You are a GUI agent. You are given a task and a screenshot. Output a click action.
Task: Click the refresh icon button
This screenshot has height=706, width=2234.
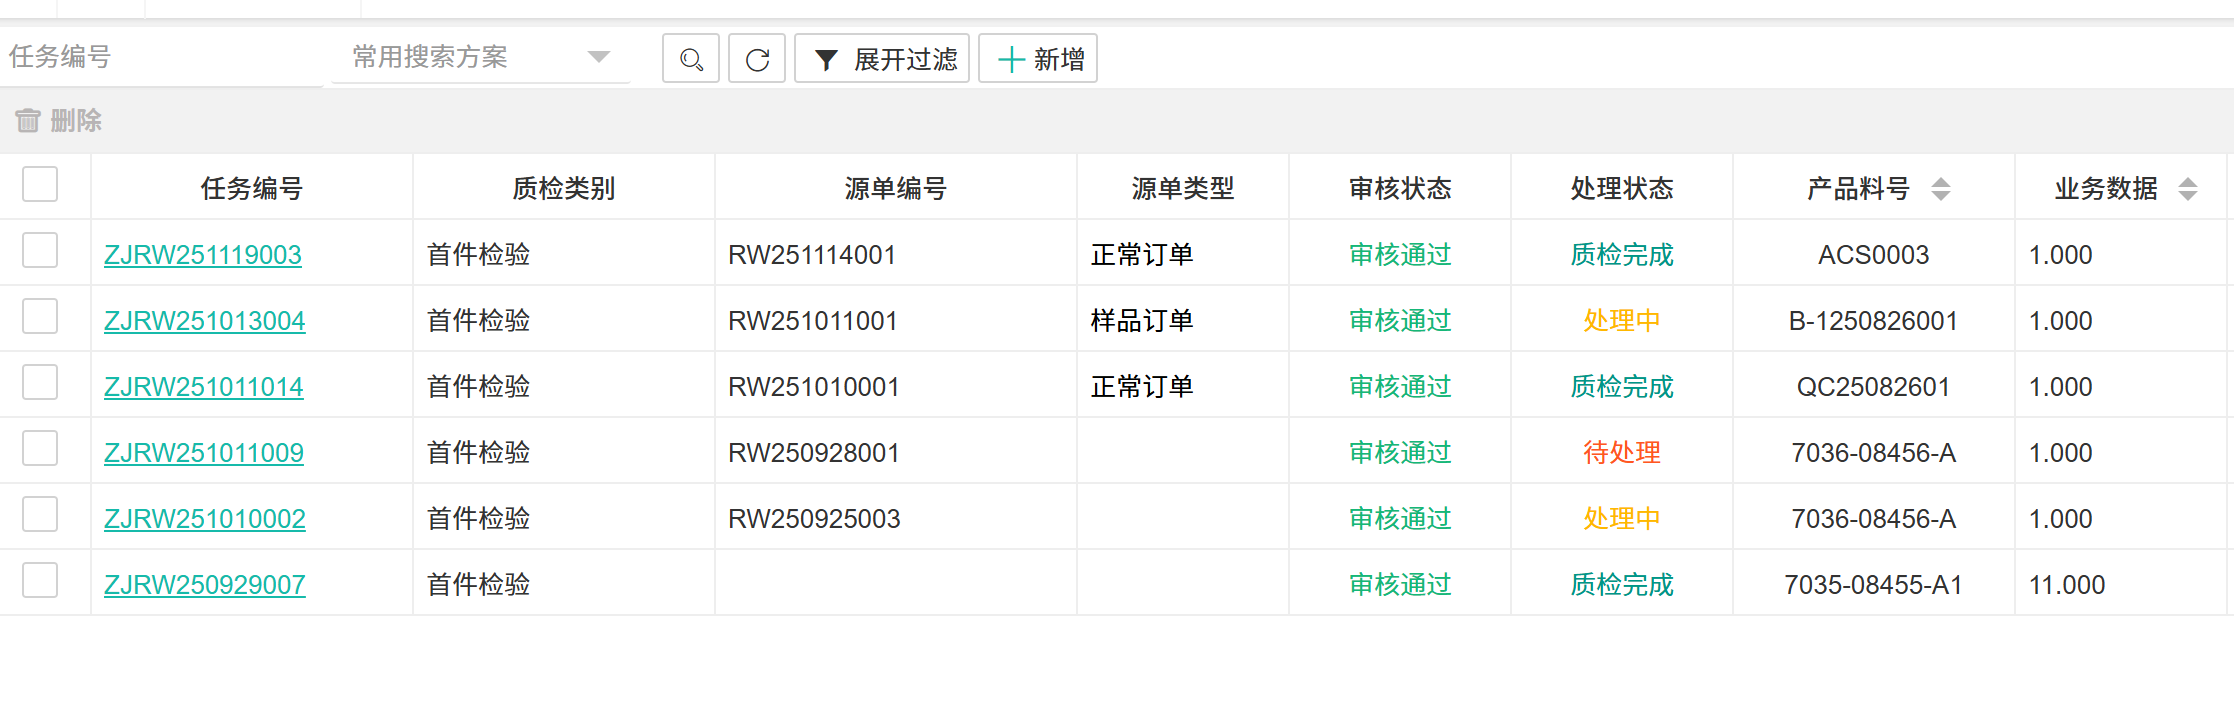757,59
